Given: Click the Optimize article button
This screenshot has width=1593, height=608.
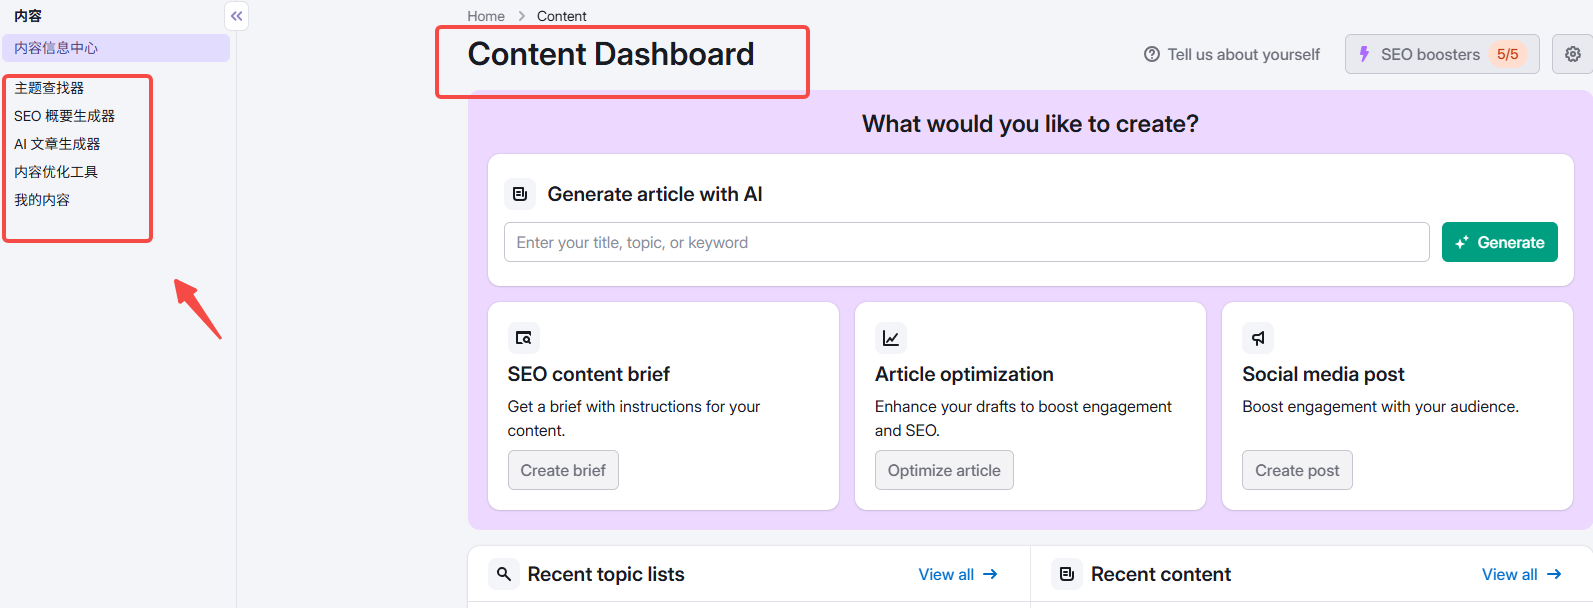Looking at the screenshot, I should (943, 470).
